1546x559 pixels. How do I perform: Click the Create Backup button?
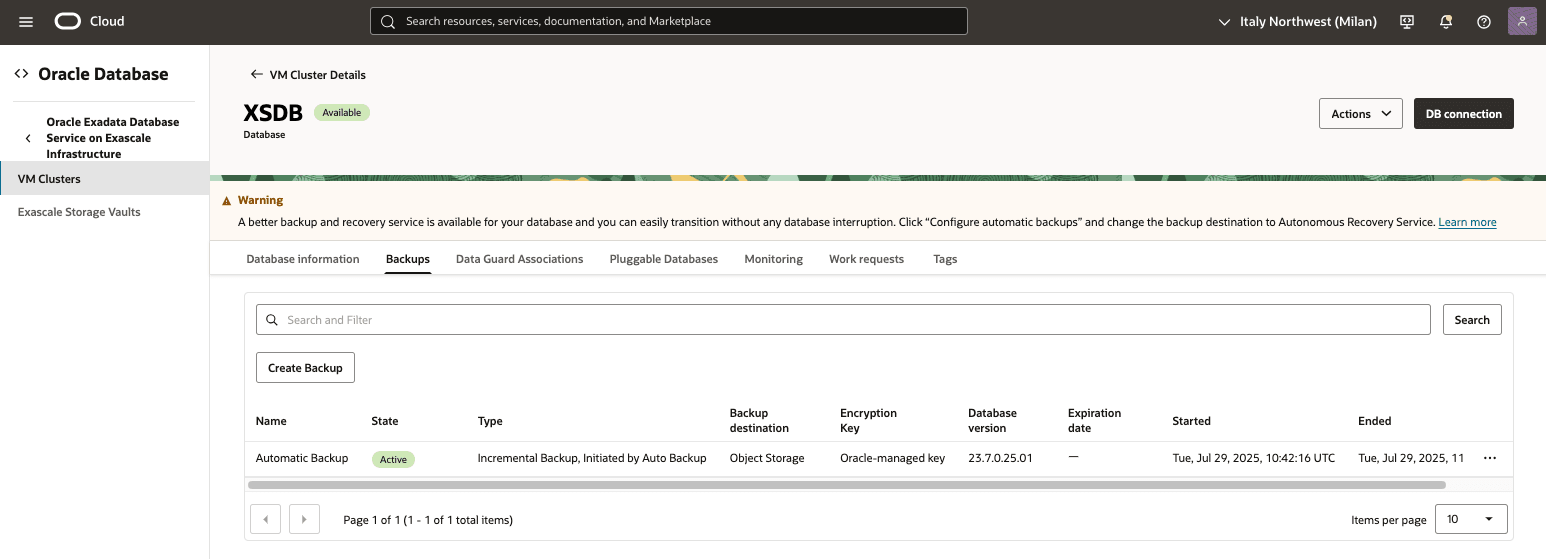(x=305, y=367)
